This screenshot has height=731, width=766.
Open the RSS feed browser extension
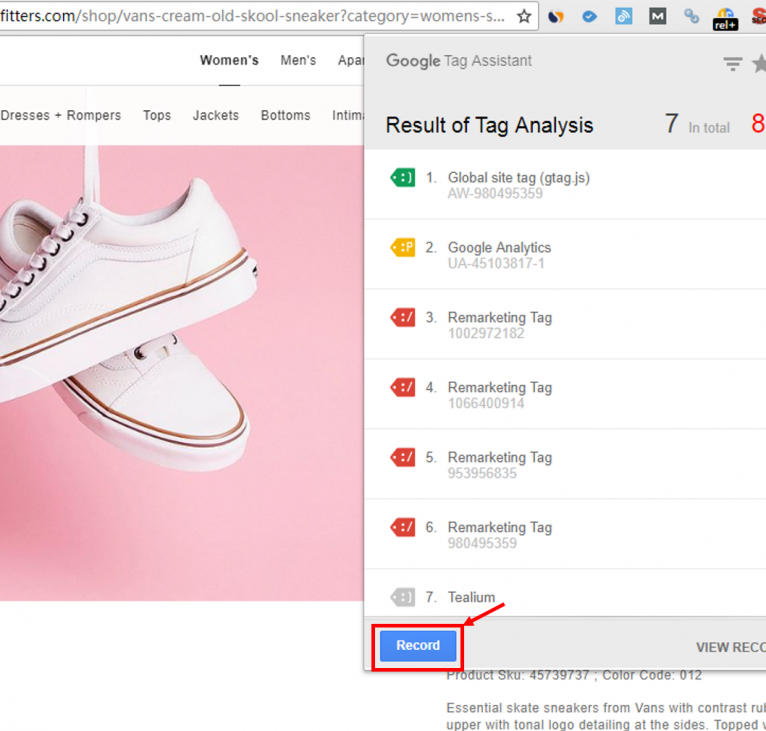pos(623,16)
